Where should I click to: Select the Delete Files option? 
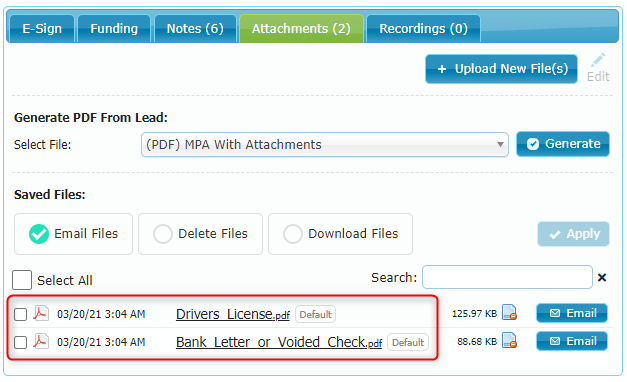[x=200, y=234]
